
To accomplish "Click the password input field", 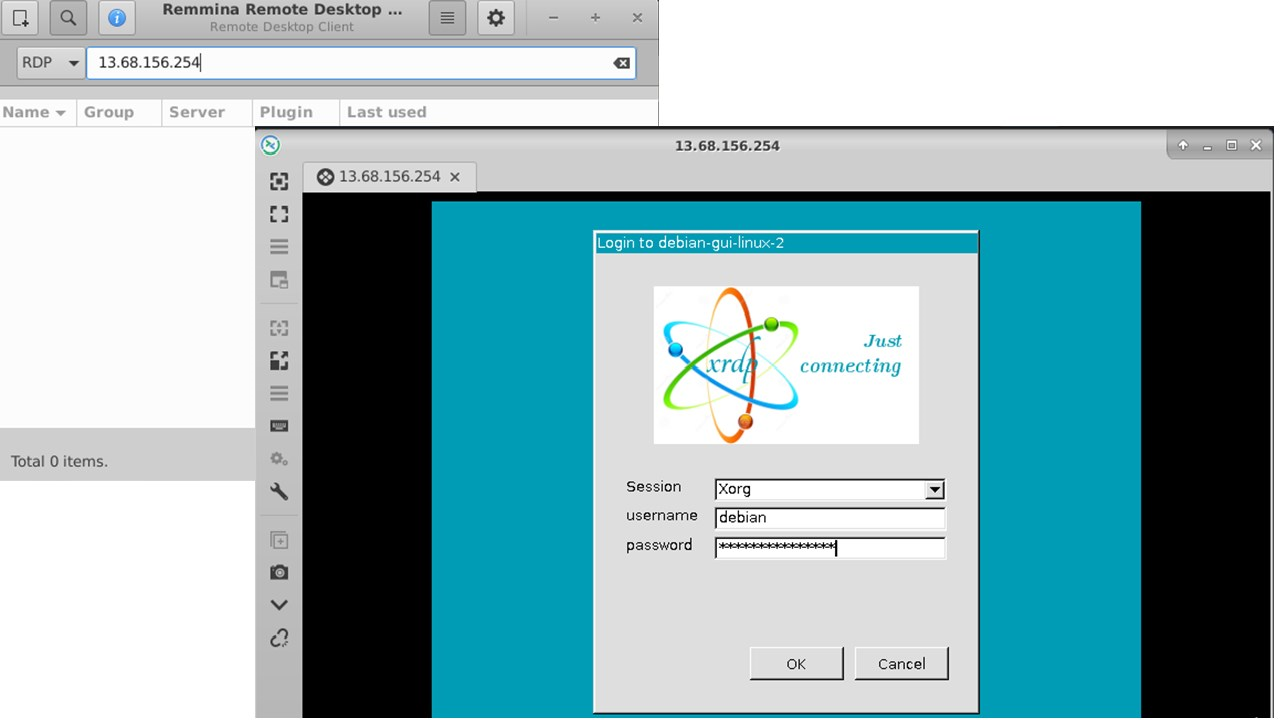I will click(829, 546).
